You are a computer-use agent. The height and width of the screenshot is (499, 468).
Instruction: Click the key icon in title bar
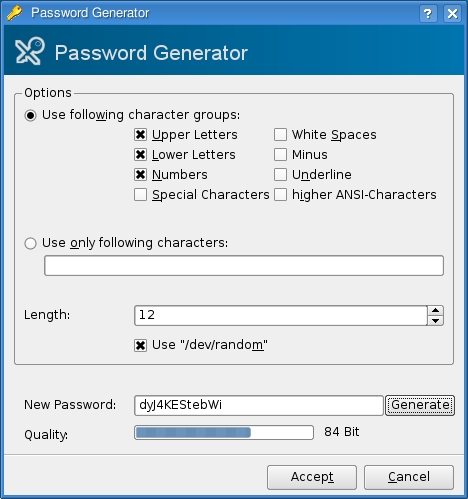point(15,13)
